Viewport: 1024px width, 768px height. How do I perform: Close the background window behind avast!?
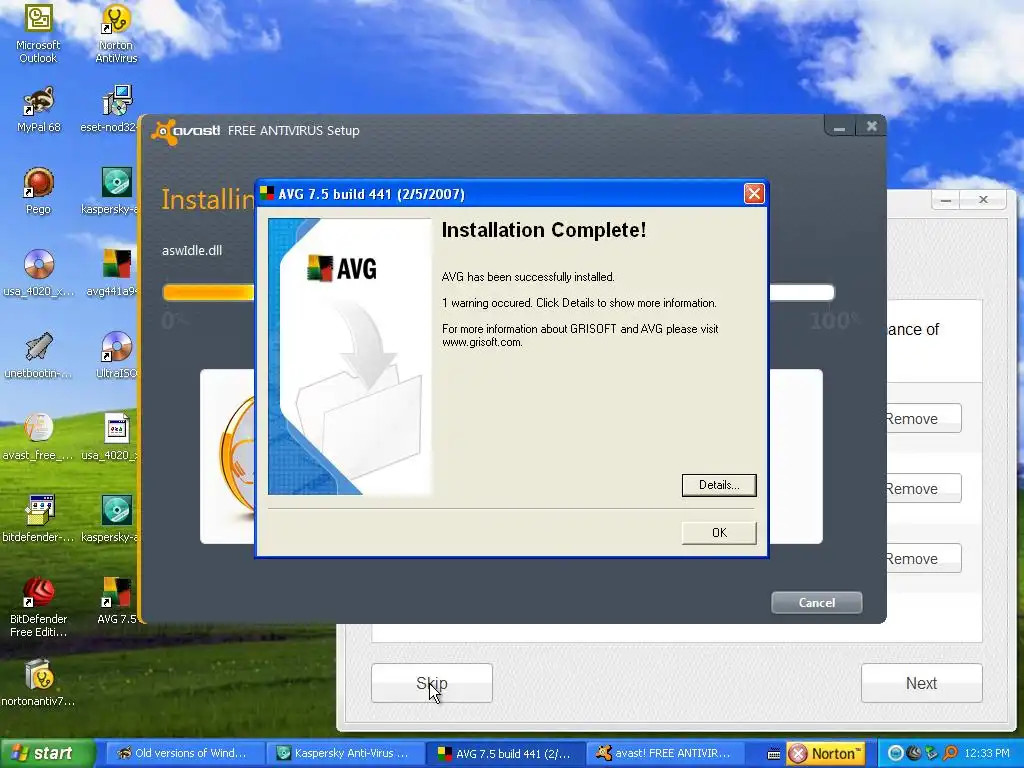point(984,200)
